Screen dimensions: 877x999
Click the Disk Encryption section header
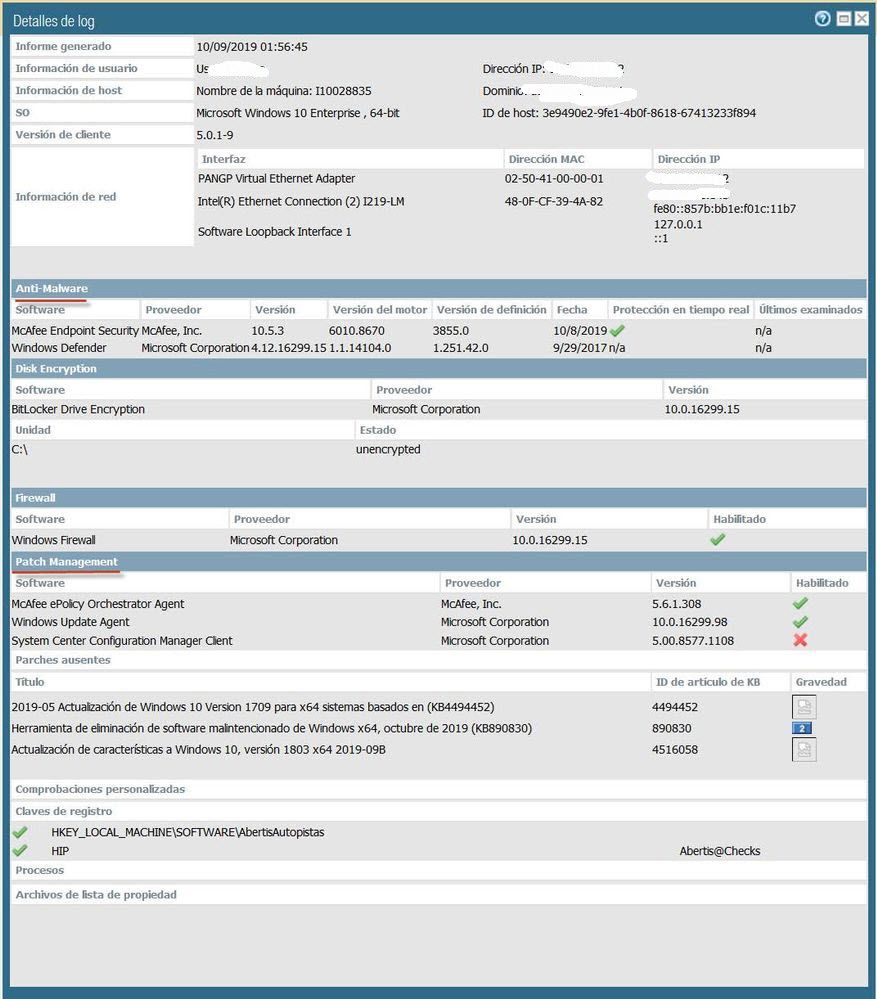coord(56,369)
